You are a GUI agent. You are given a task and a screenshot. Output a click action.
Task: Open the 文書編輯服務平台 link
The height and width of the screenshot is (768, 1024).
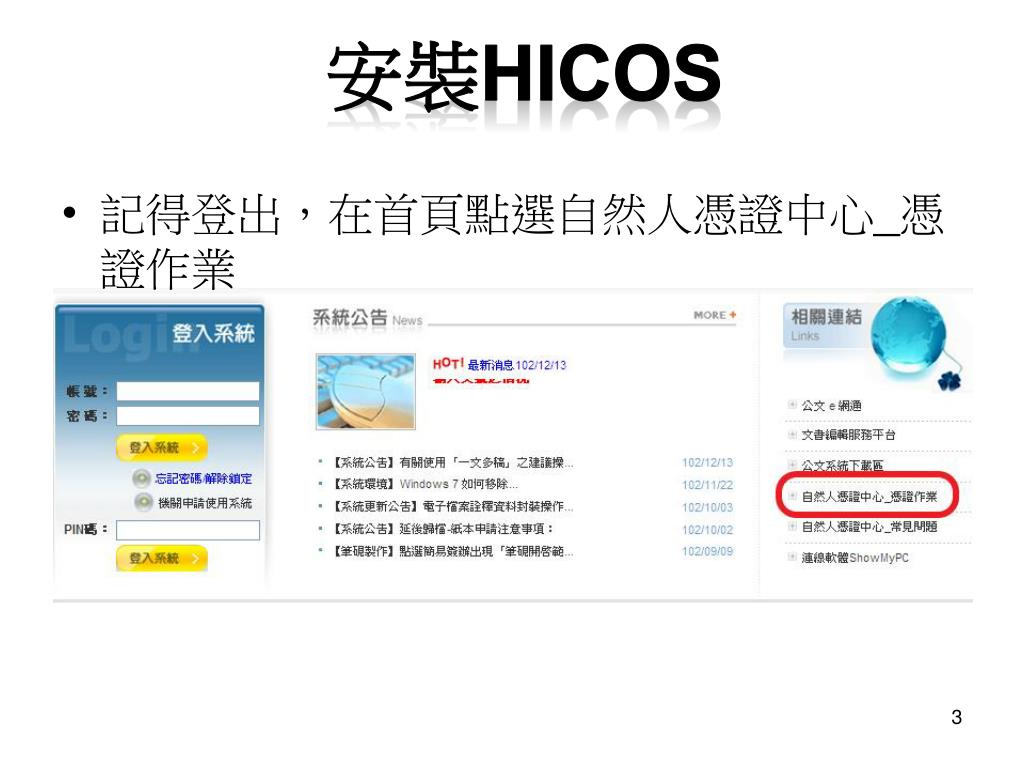848,435
